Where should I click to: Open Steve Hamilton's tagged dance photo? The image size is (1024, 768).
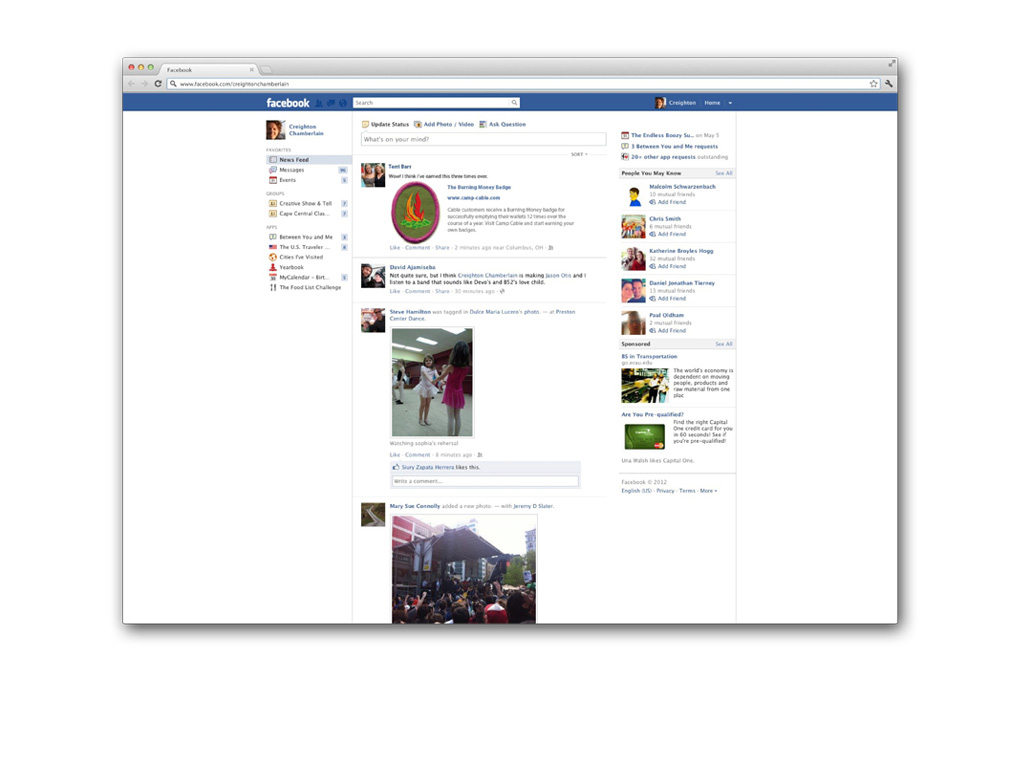432,382
